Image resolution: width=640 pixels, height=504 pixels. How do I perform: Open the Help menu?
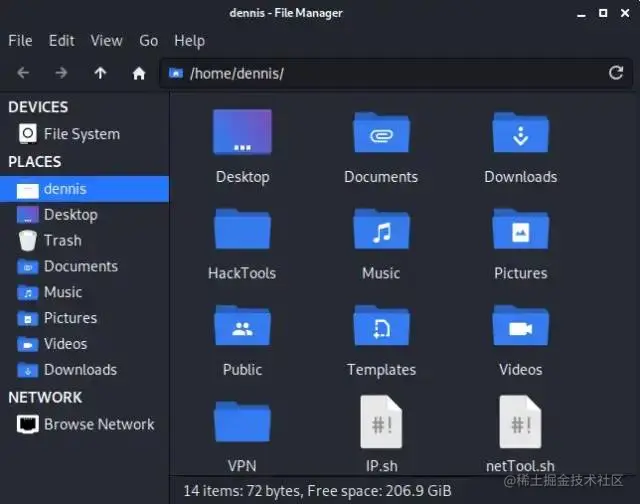189,41
